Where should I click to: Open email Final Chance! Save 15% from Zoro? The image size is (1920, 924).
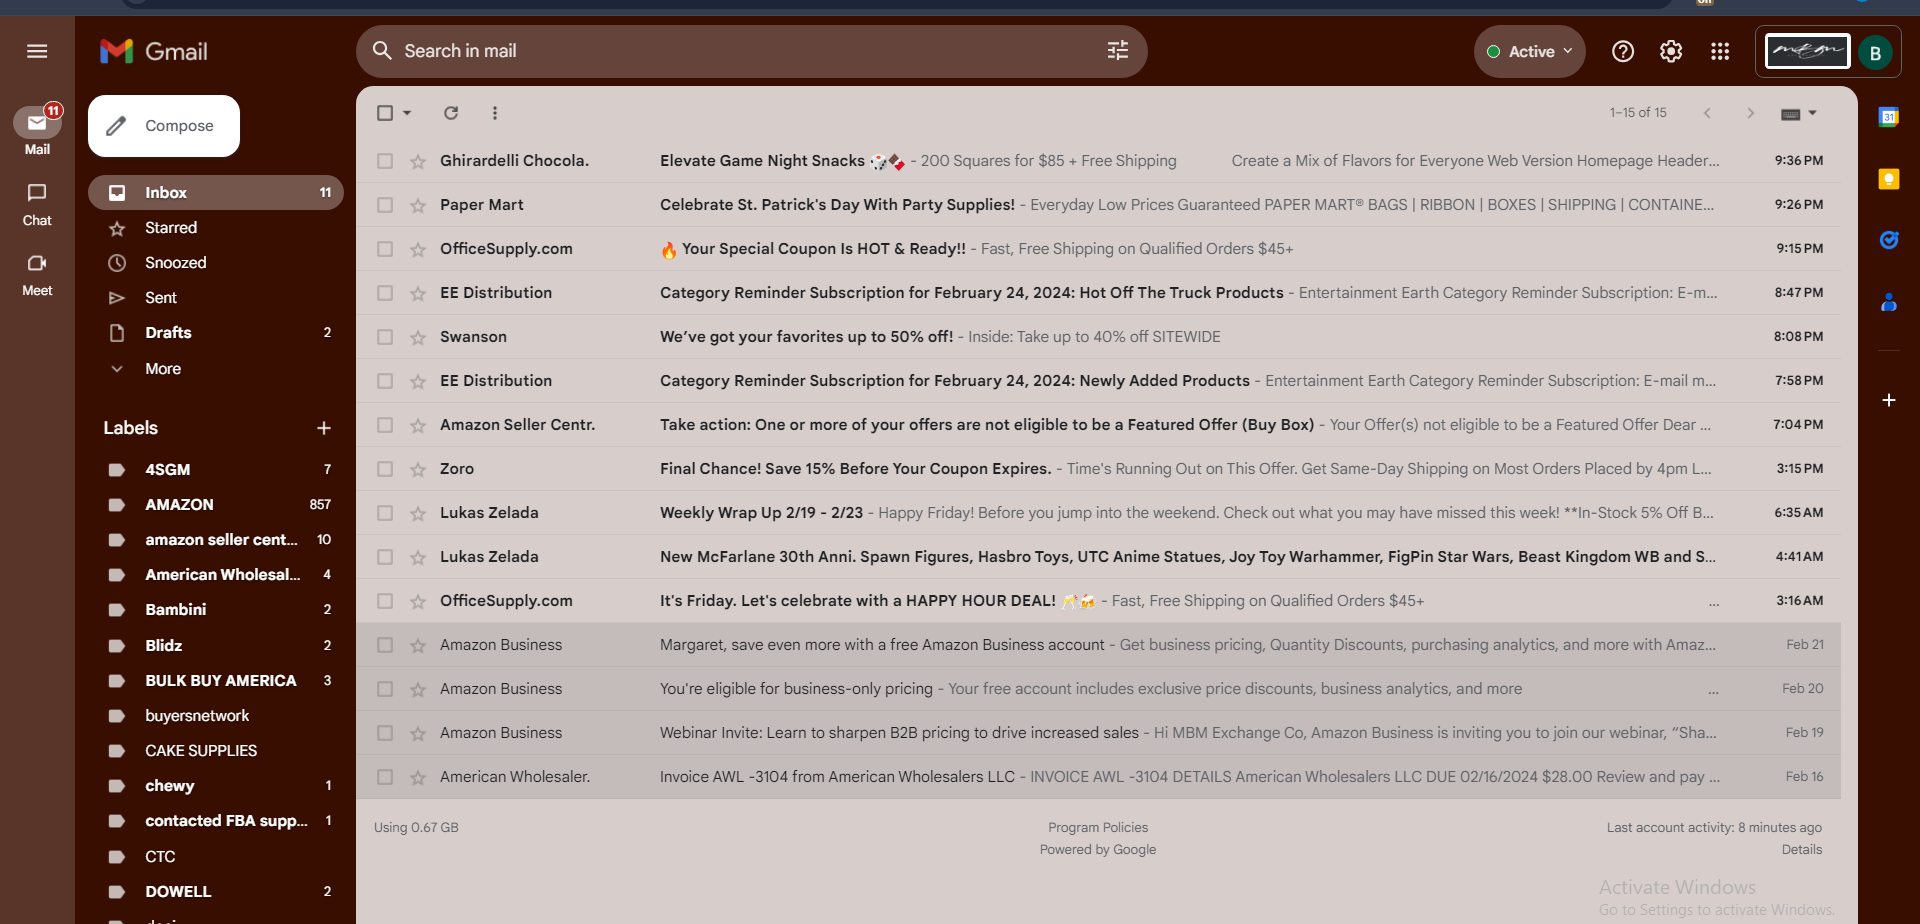click(1099, 469)
